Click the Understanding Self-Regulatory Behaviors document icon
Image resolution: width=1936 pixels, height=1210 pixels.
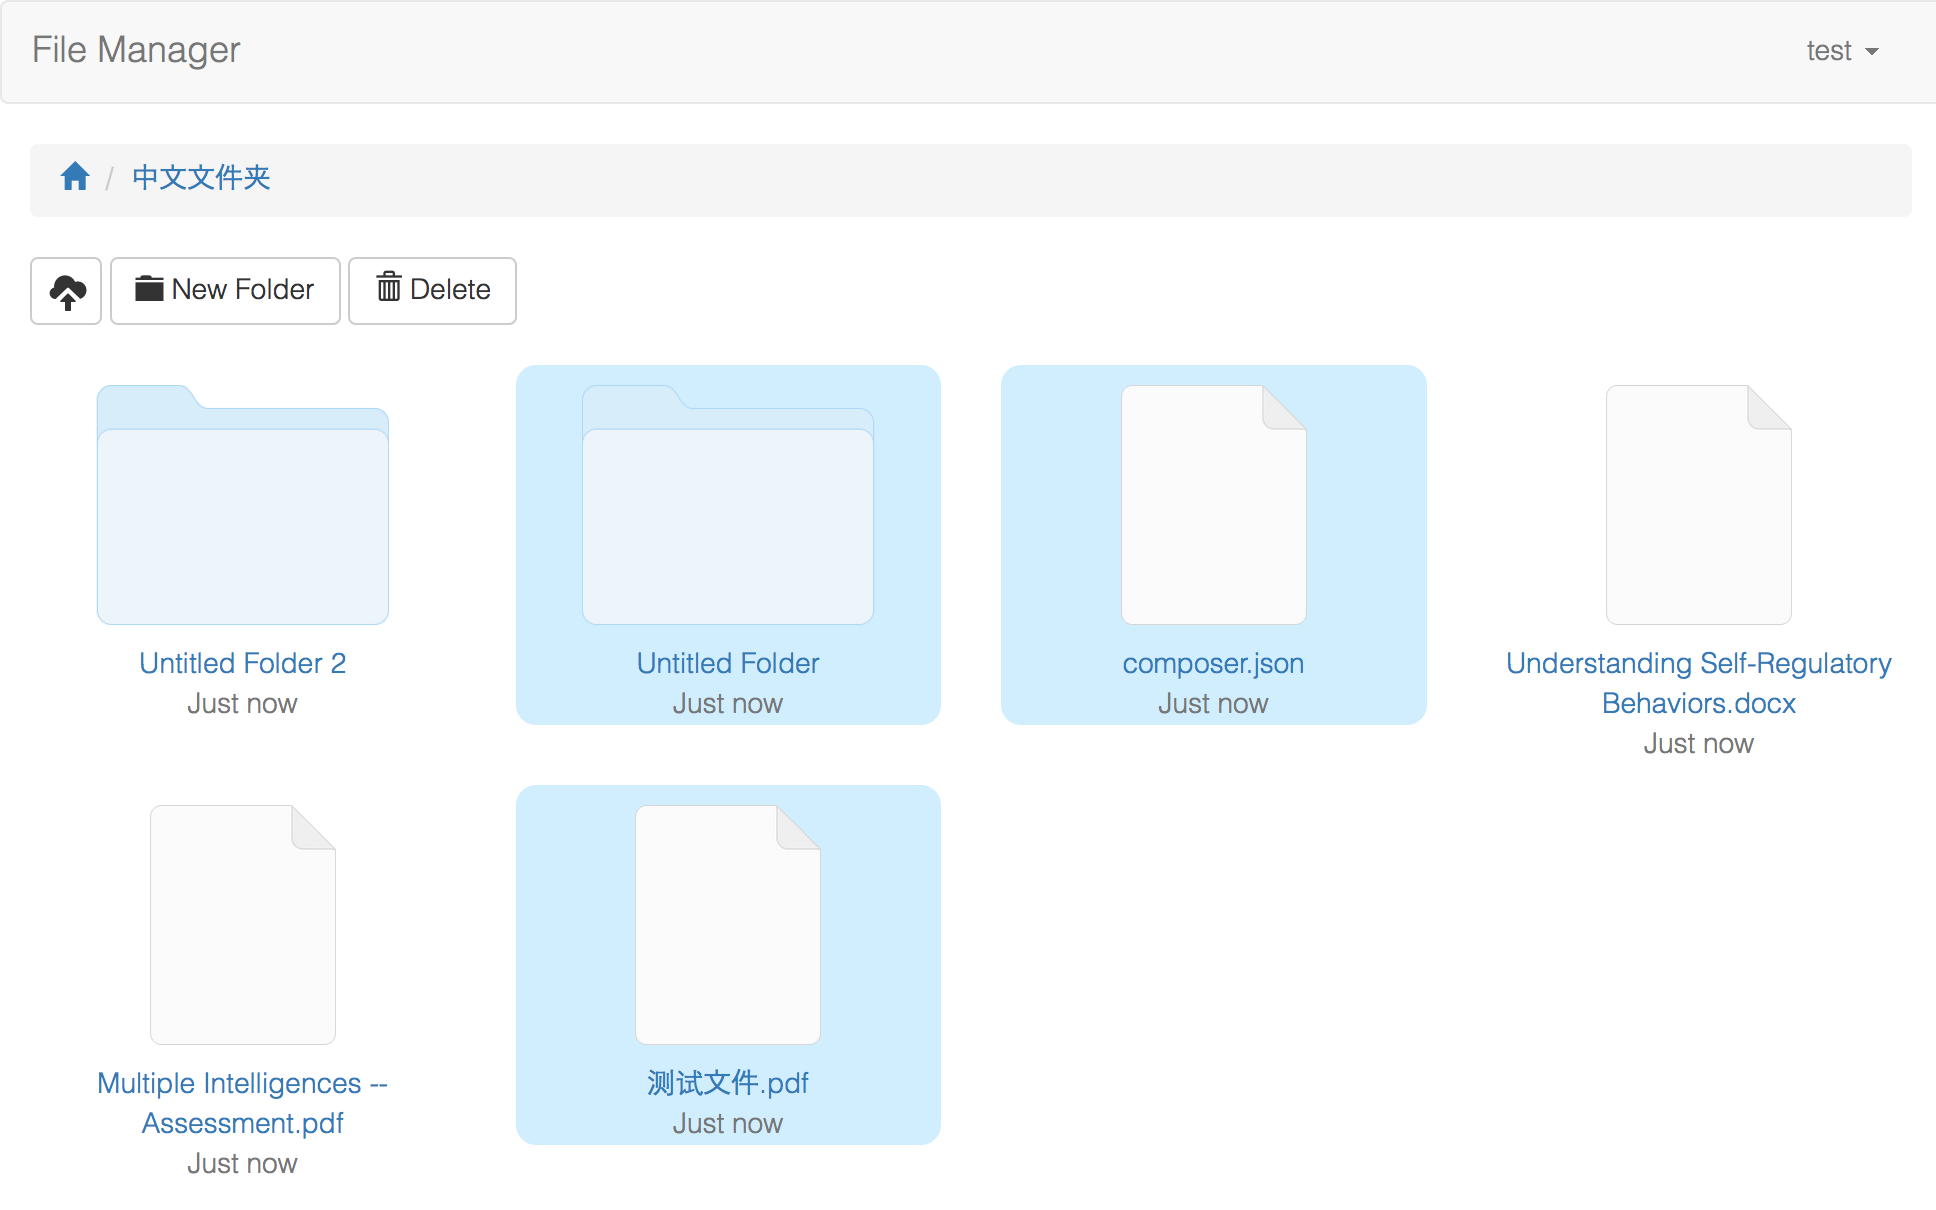point(1698,506)
